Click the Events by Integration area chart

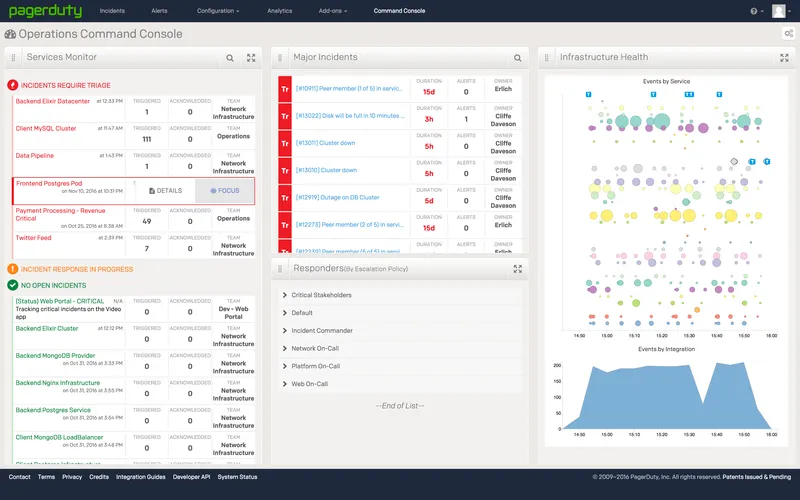click(666, 395)
